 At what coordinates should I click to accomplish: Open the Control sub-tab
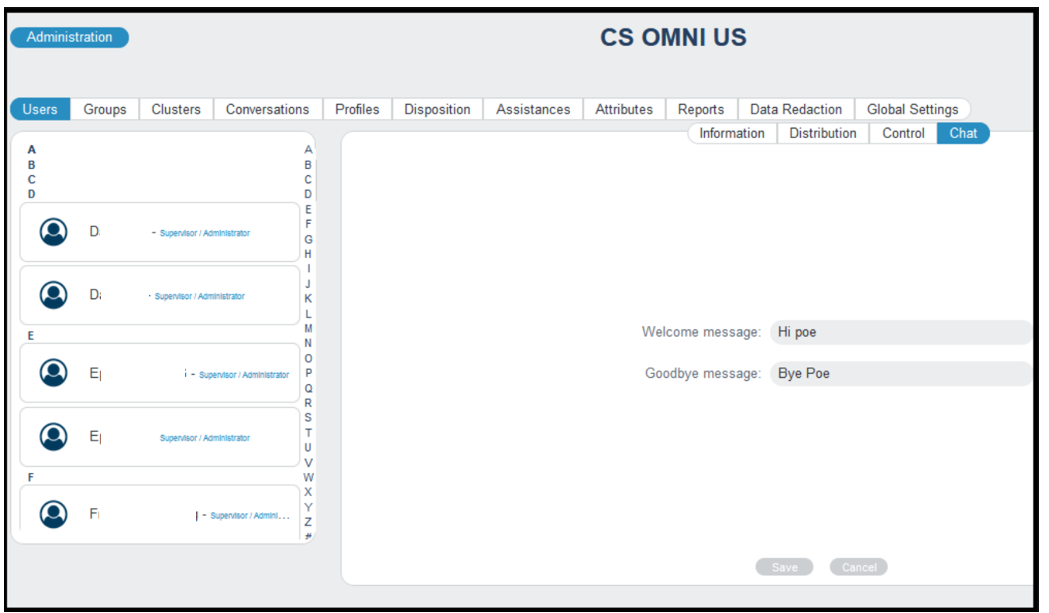903,133
